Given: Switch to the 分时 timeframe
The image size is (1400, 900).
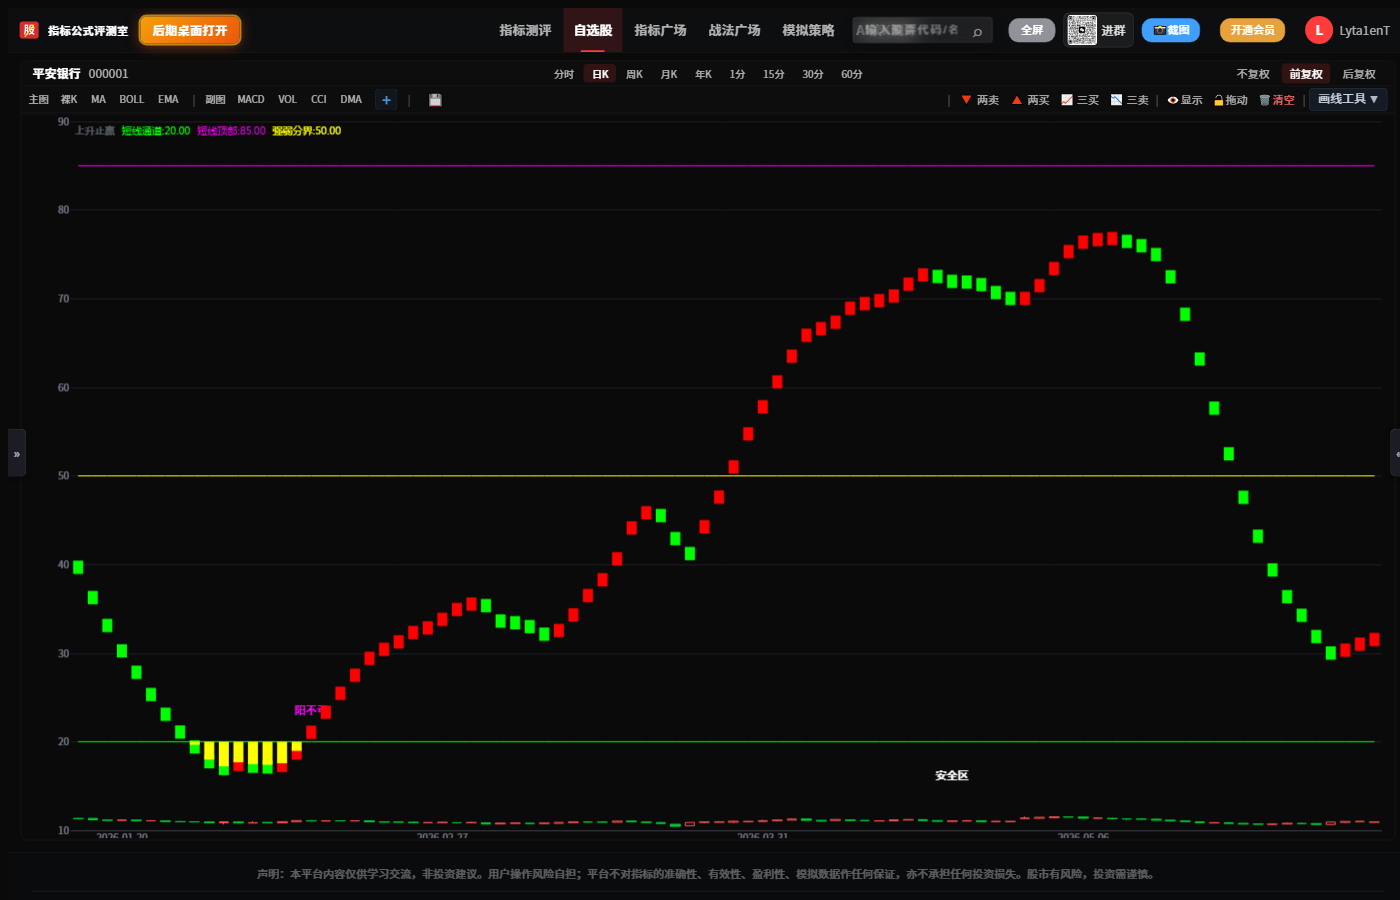Looking at the screenshot, I should (564, 74).
